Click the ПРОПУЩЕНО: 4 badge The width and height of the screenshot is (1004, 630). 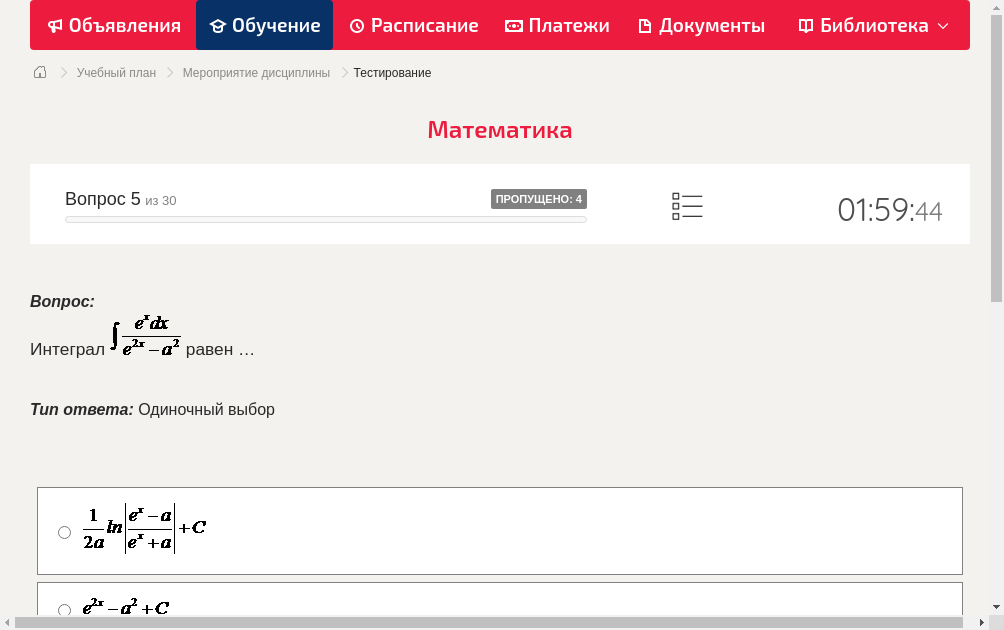[540, 198]
